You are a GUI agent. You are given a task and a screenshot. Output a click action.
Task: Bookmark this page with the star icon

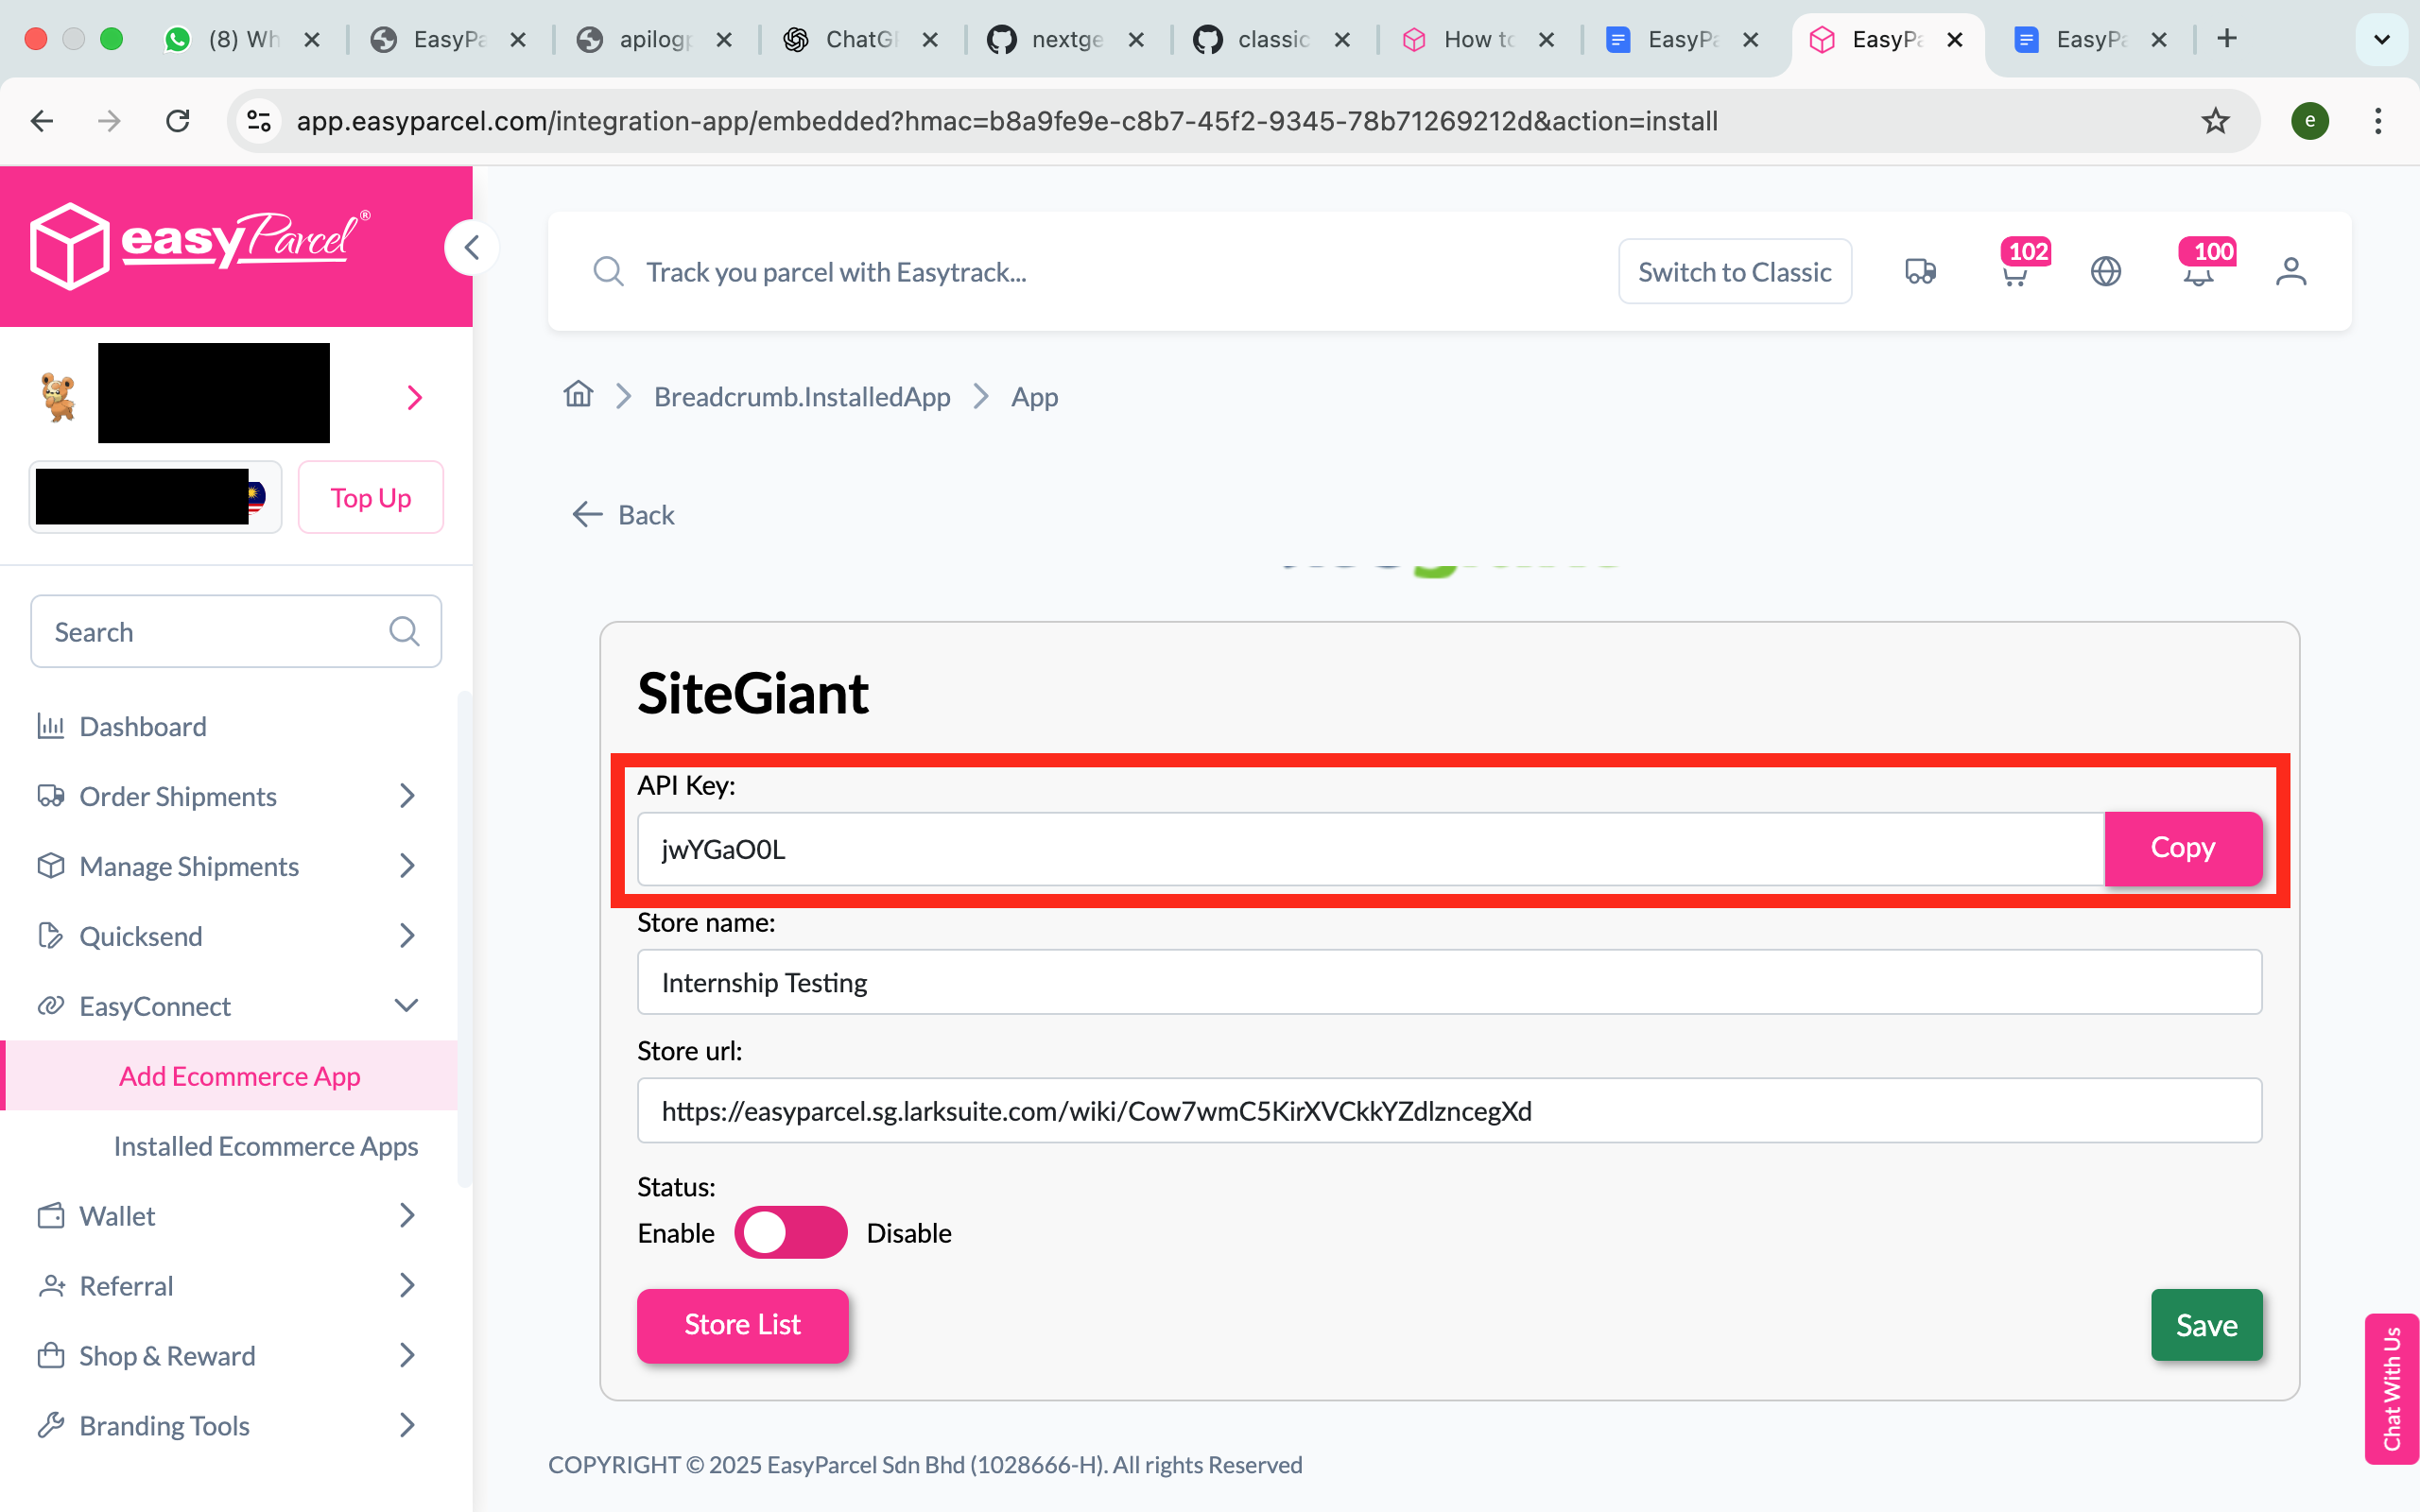click(x=2215, y=121)
